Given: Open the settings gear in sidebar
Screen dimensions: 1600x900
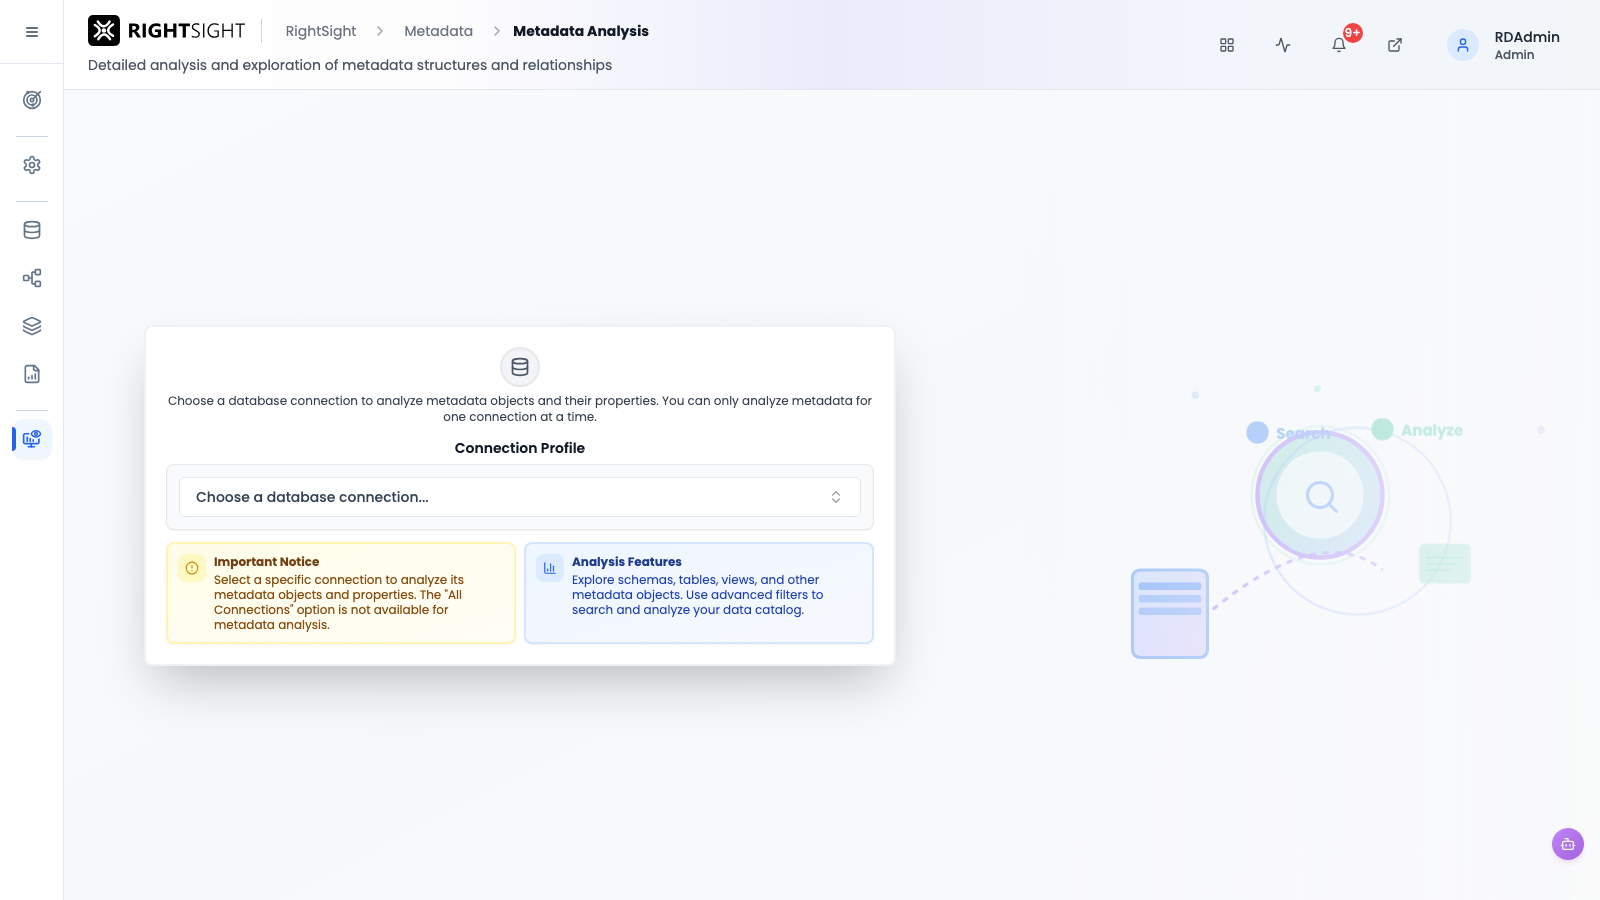Looking at the screenshot, I should pos(32,165).
